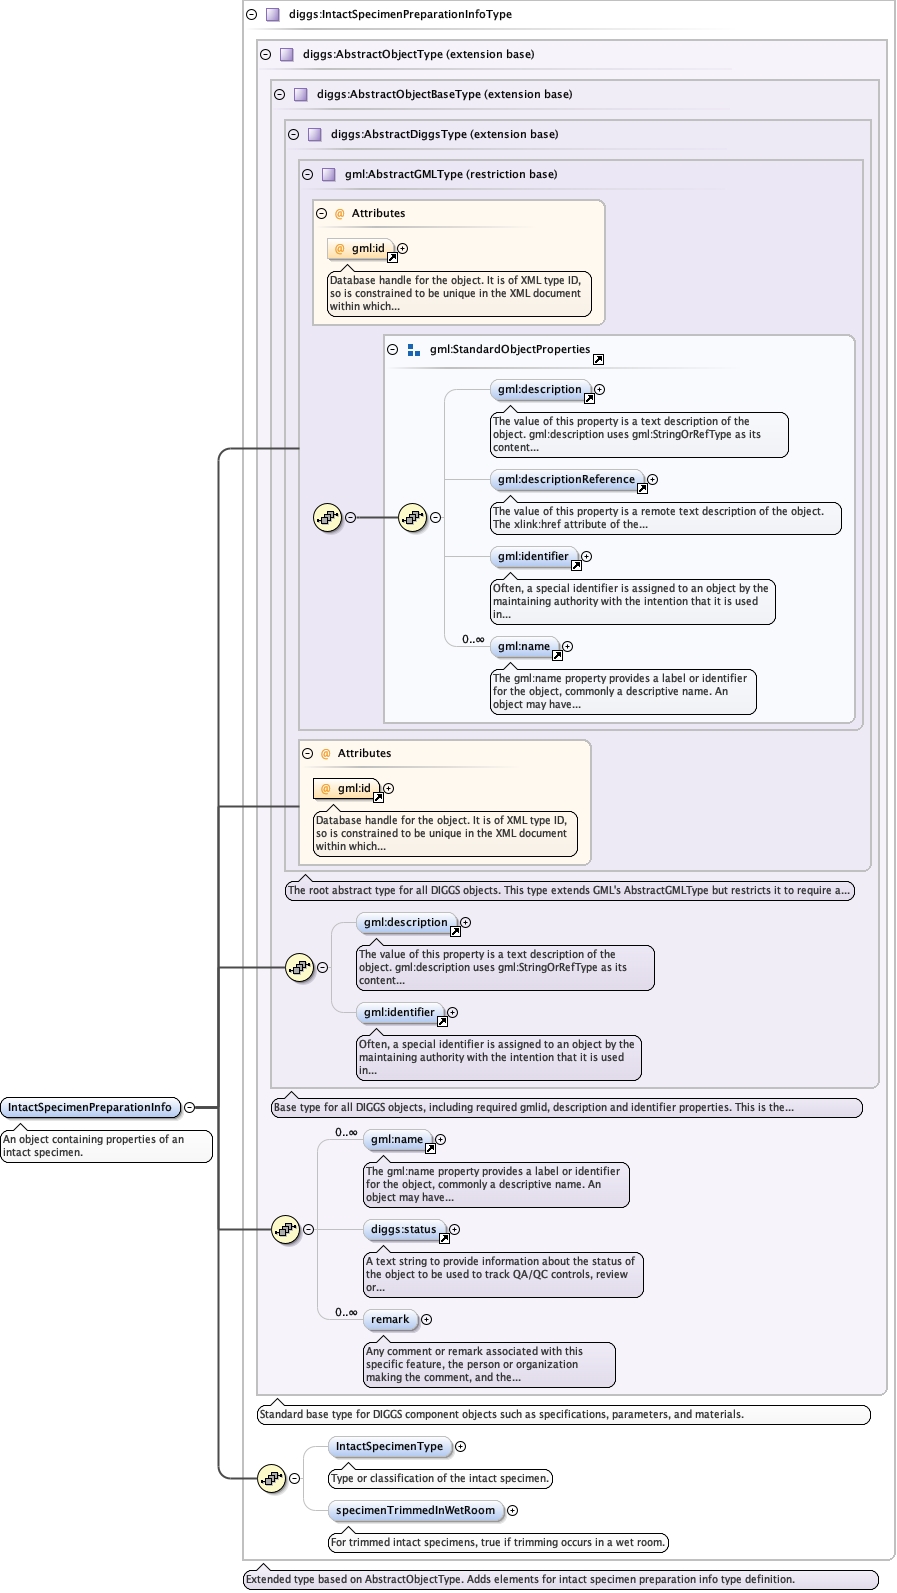The height and width of the screenshot is (1593, 897).
Task: Select the gml:descriptionReference element box
Action: click(566, 480)
